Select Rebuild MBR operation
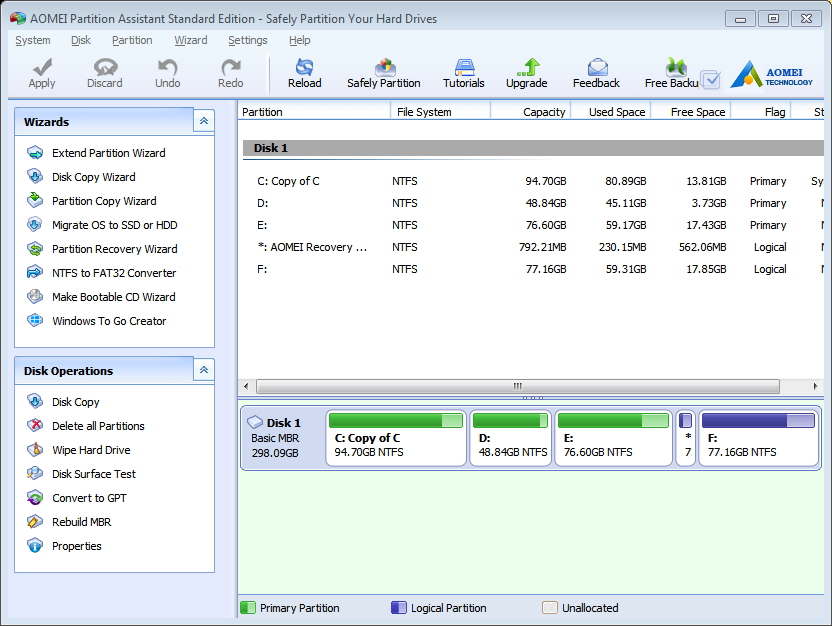The height and width of the screenshot is (626, 832). (x=82, y=522)
